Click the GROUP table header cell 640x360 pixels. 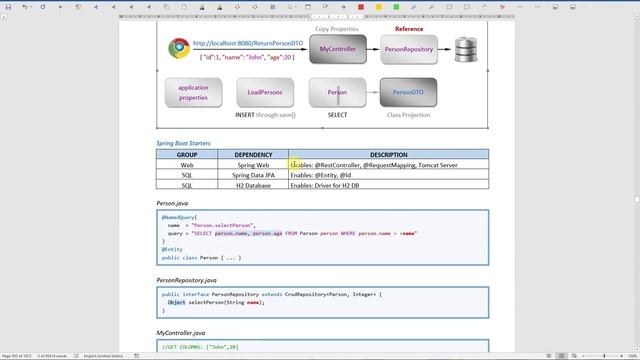coord(187,155)
